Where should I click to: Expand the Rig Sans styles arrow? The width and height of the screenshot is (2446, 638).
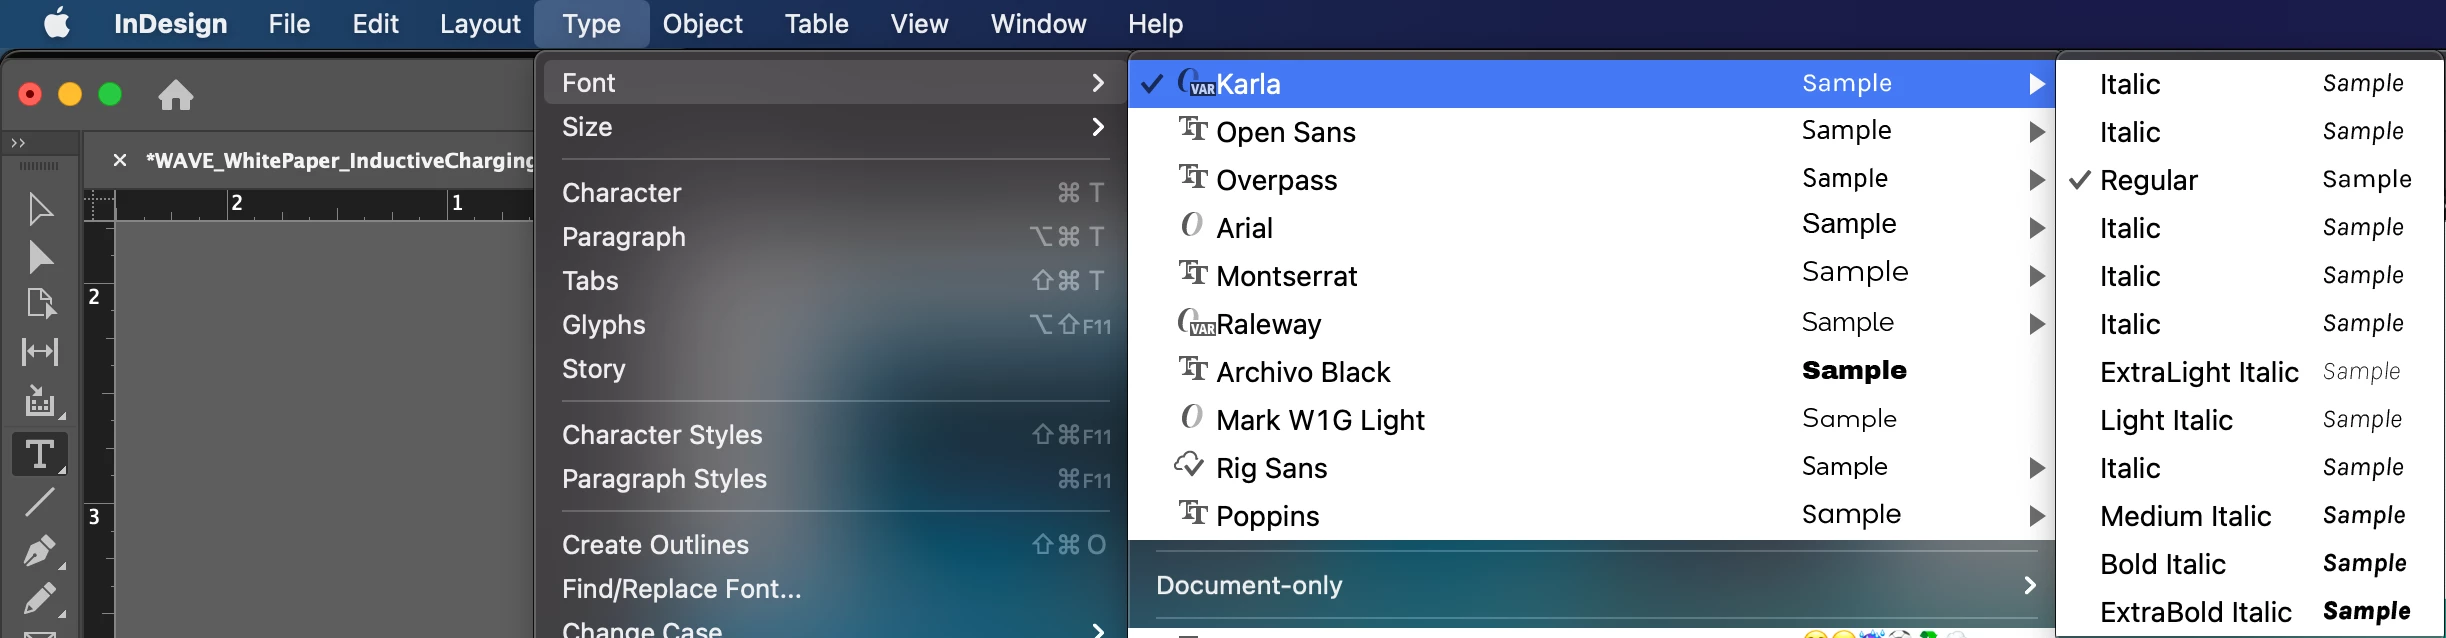click(x=2036, y=468)
